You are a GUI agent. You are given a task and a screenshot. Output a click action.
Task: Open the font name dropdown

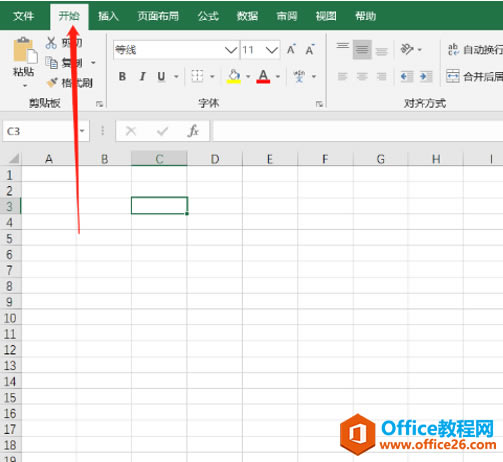231,50
